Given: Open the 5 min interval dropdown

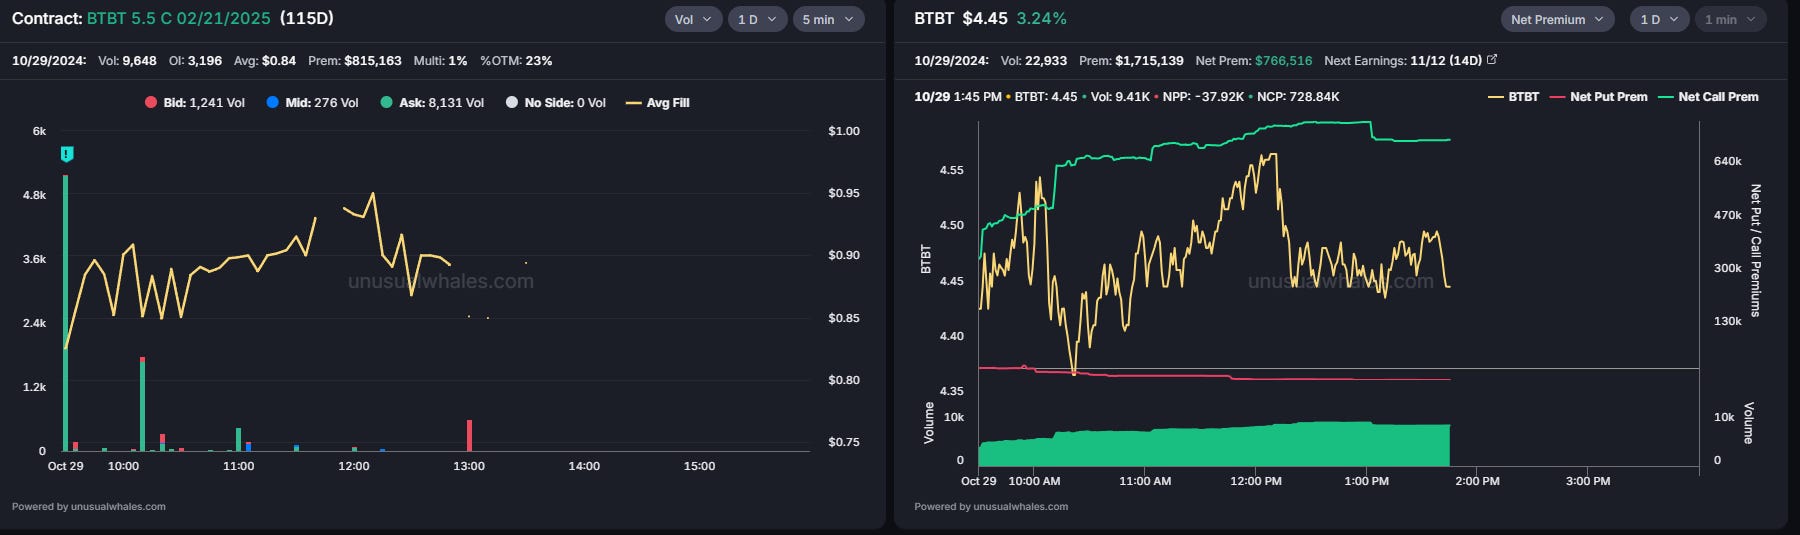Looking at the screenshot, I should [828, 19].
